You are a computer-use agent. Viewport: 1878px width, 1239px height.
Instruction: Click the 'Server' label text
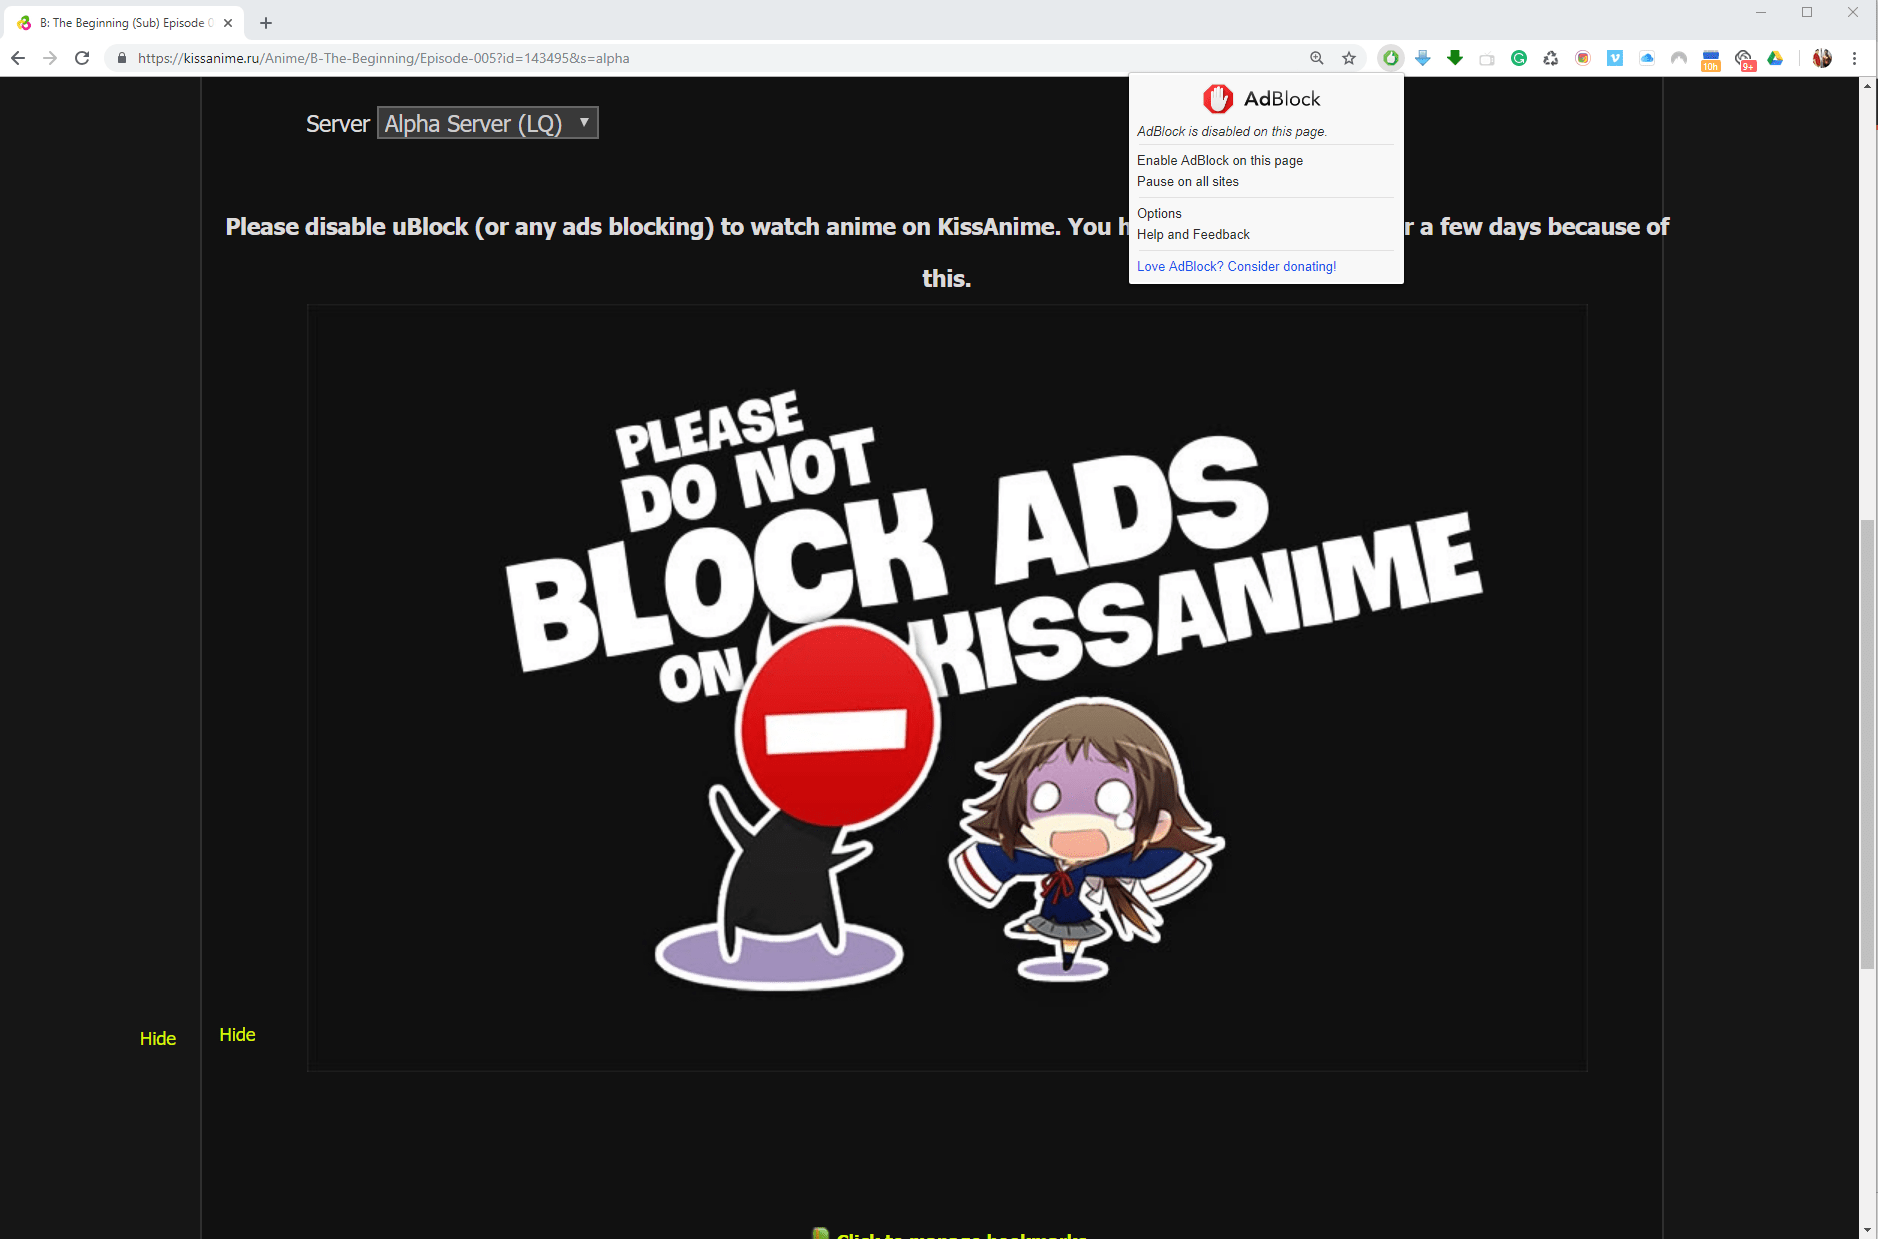pyautogui.click(x=338, y=123)
